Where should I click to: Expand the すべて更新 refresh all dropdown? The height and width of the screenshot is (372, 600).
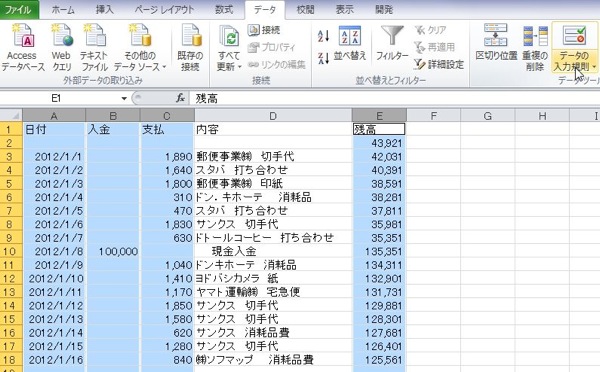click(x=240, y=67)
